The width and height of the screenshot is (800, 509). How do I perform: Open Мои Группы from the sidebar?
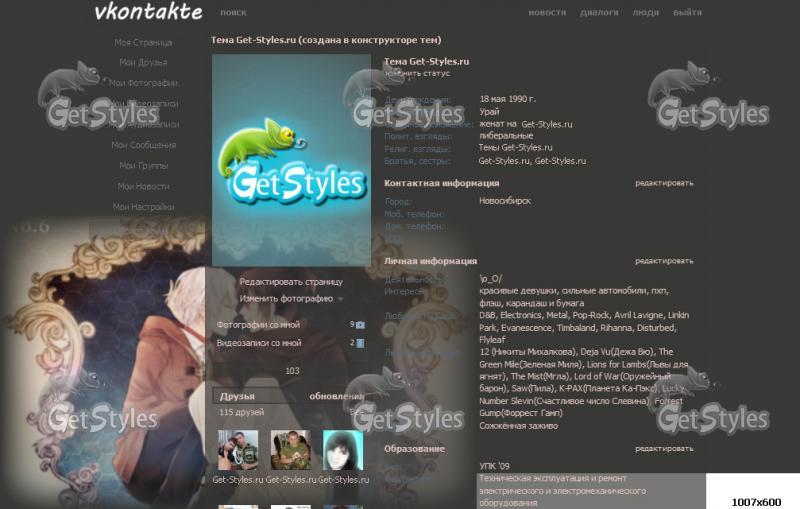(143, 166)
